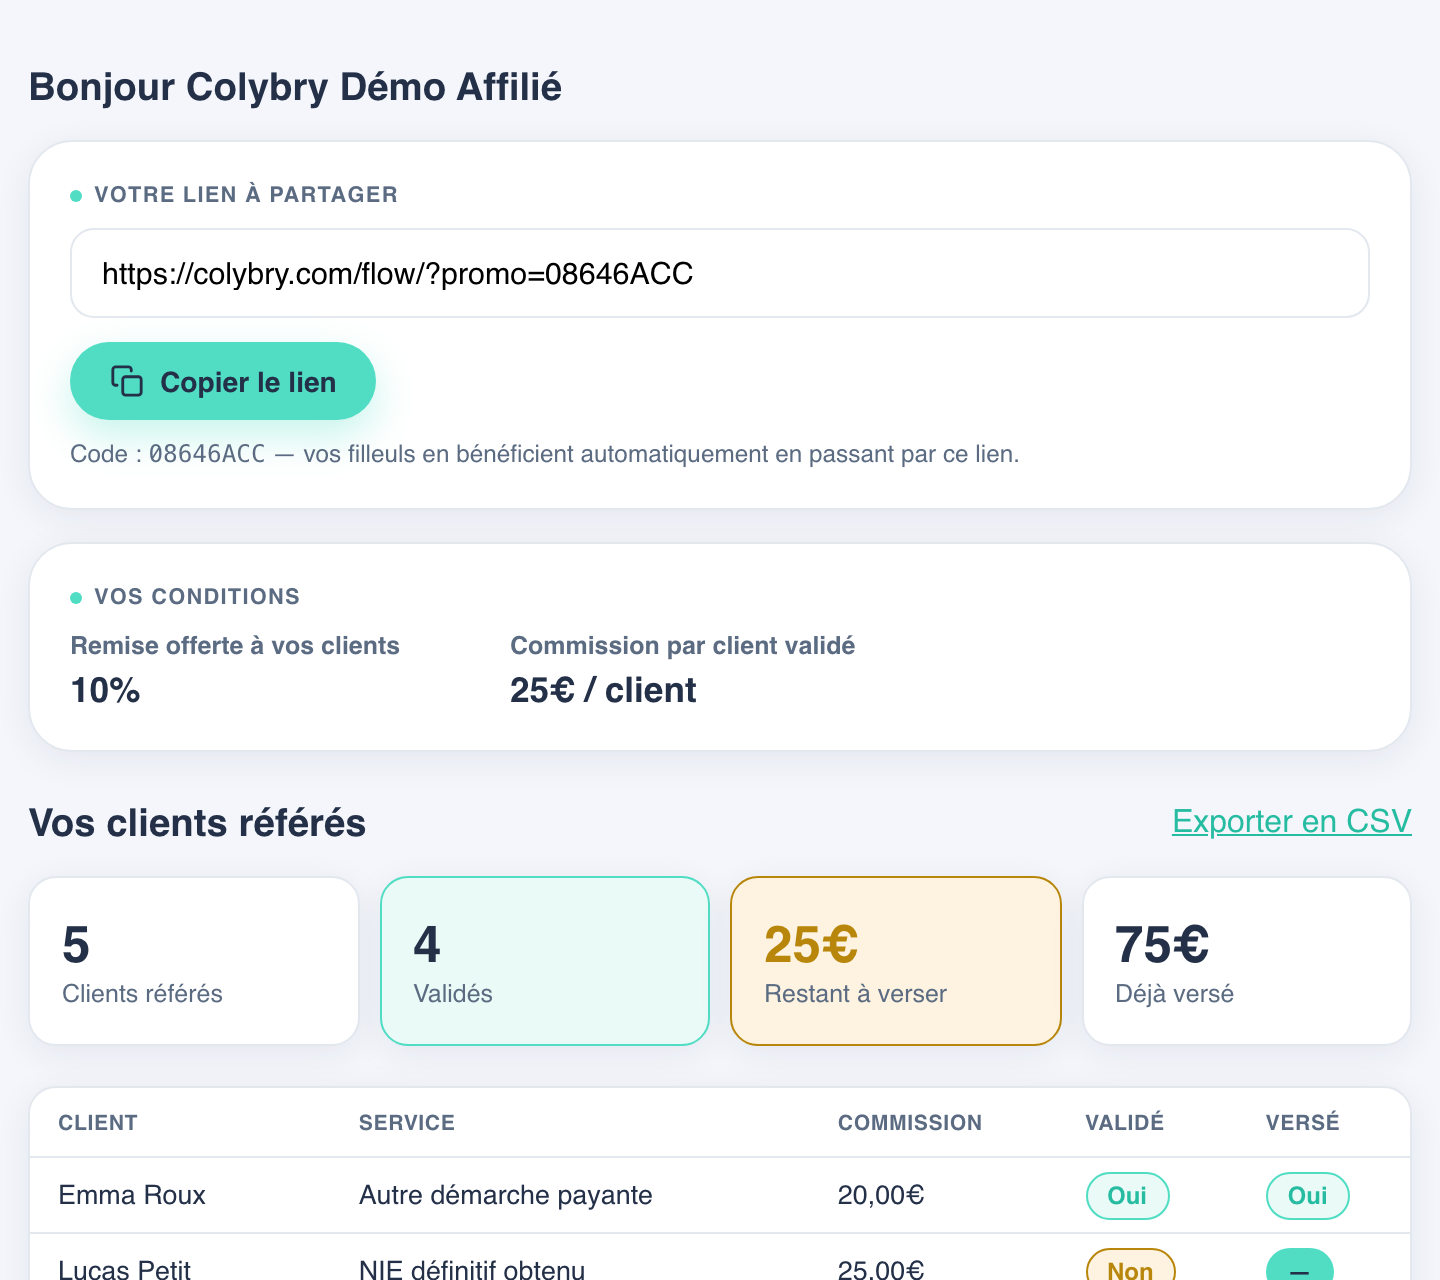Click Emma Roux's Validé Oui badge
The image size is (1440, 1280).
click(x=1128, y=1196)
